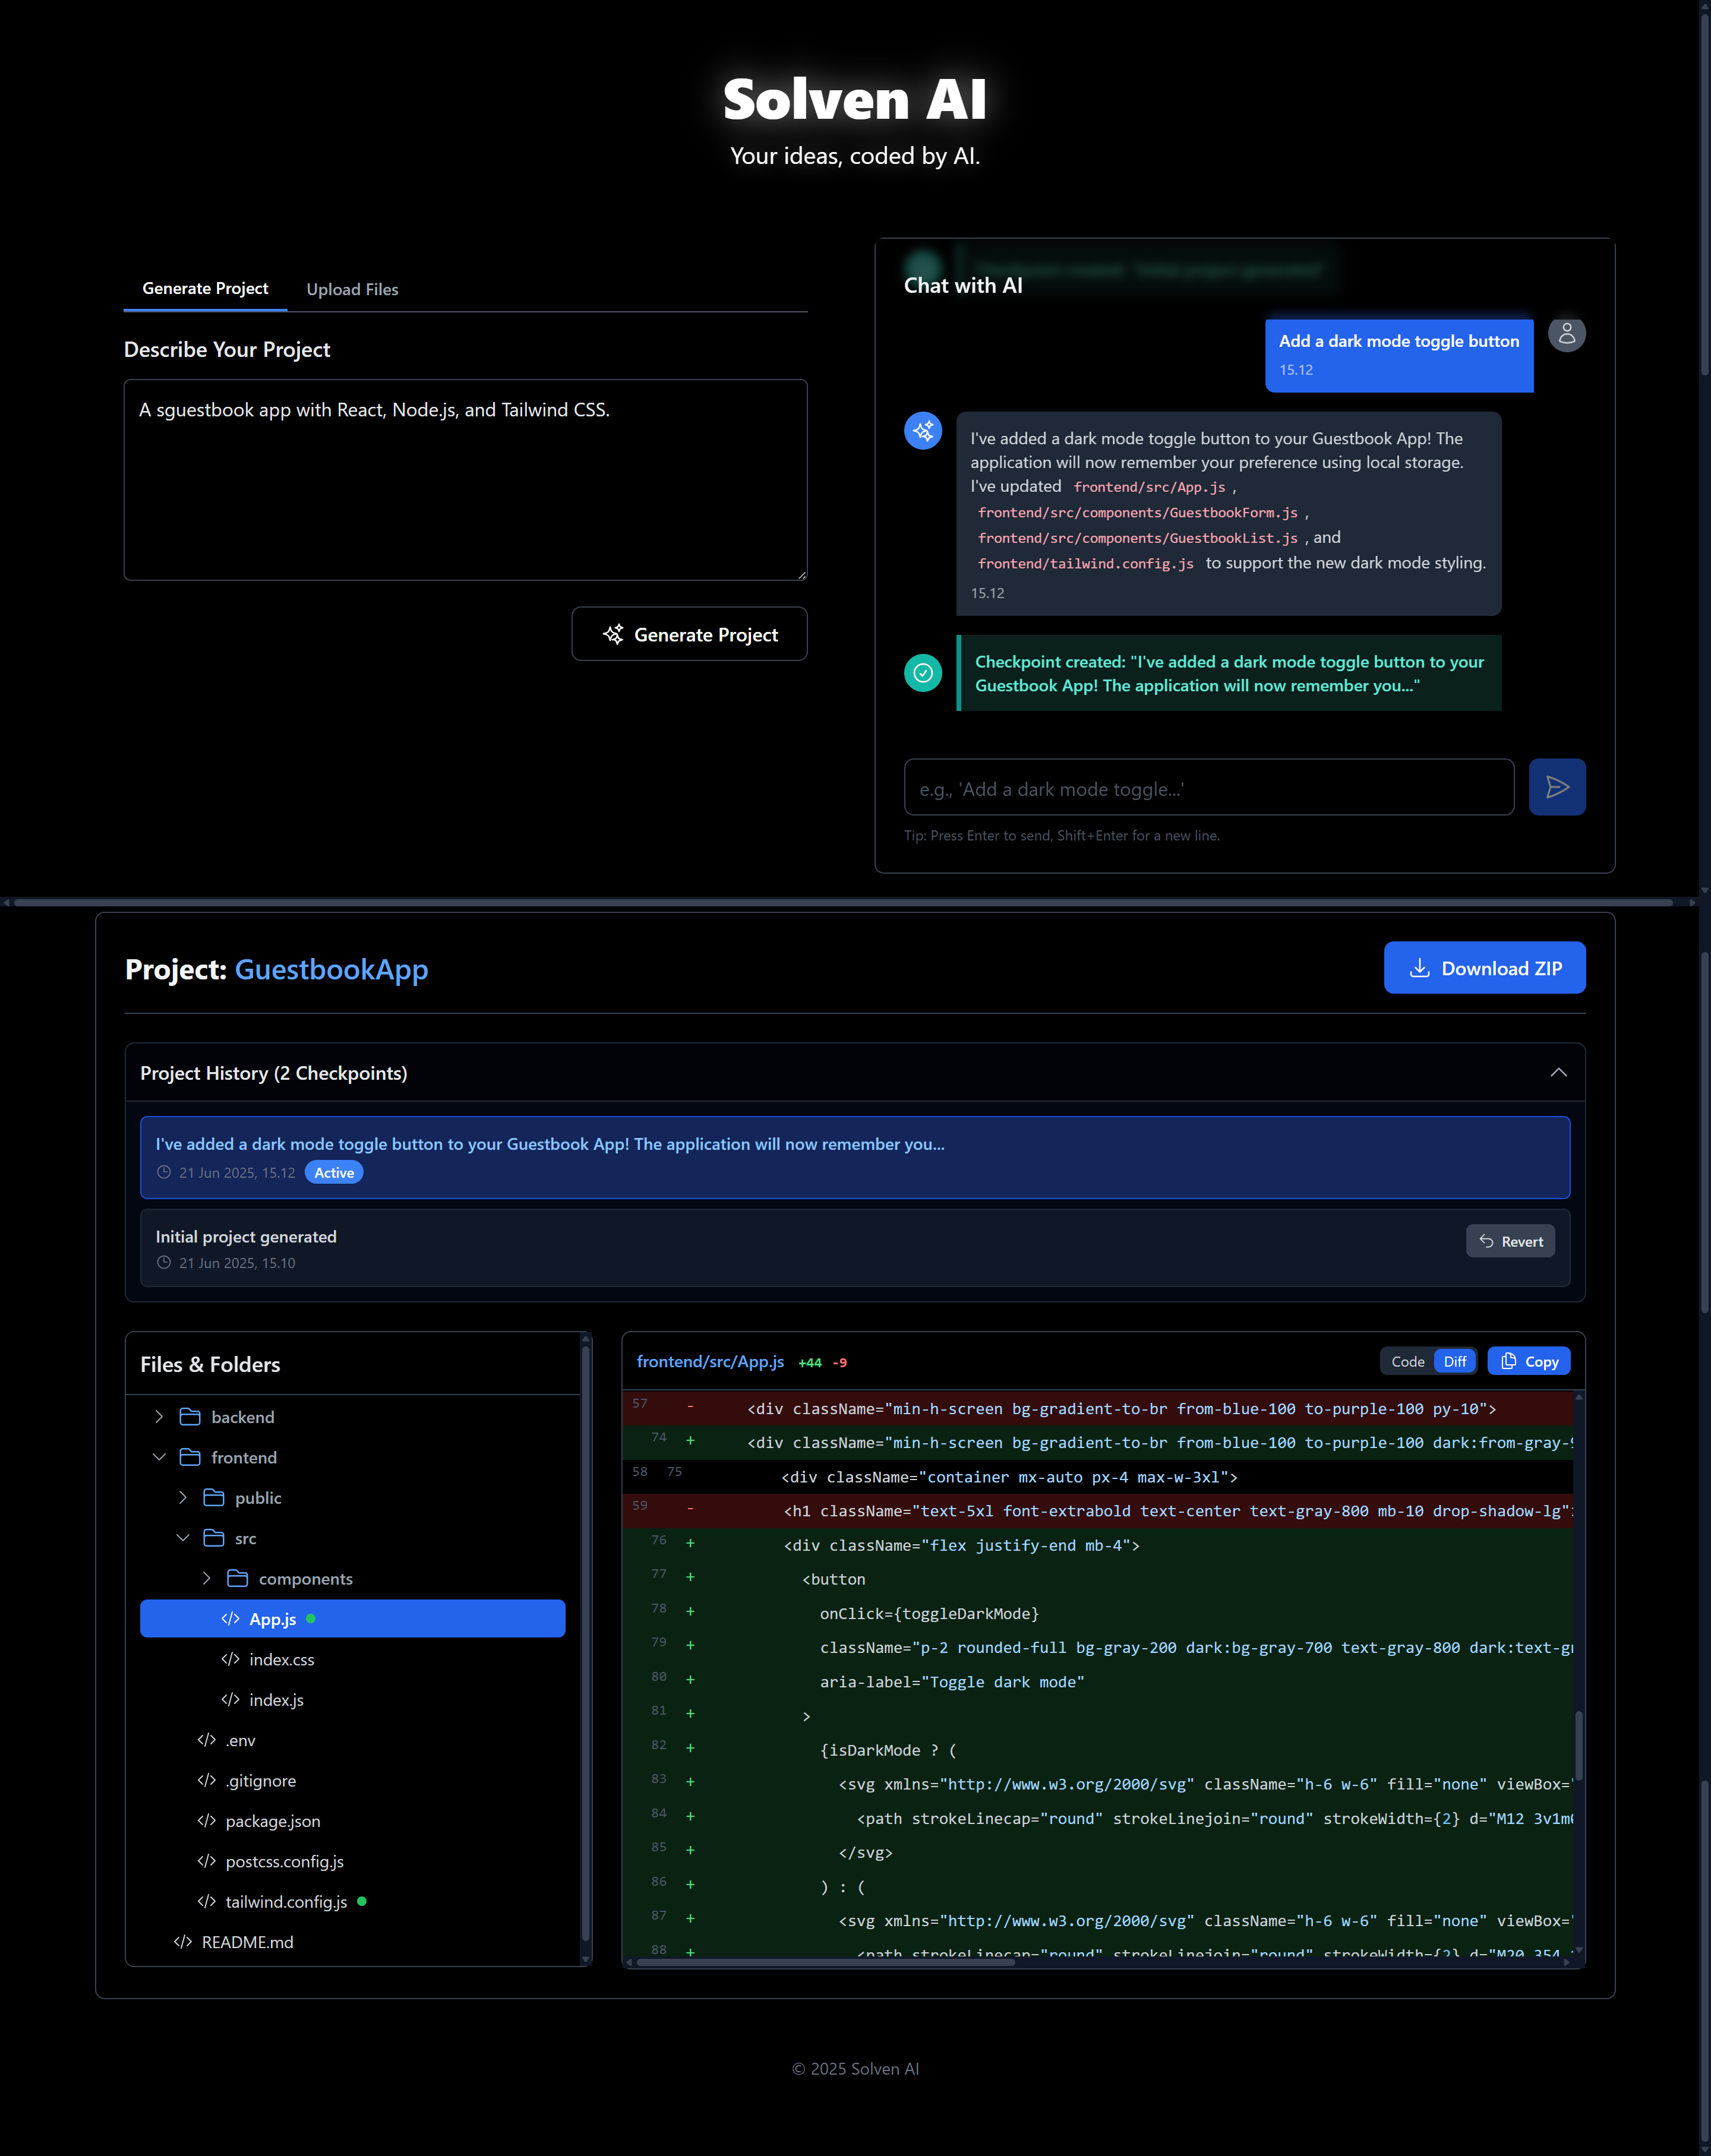Click the GuestbookApp project name
Screen dimensions: 1711x2156
click(x=331, y=969)
